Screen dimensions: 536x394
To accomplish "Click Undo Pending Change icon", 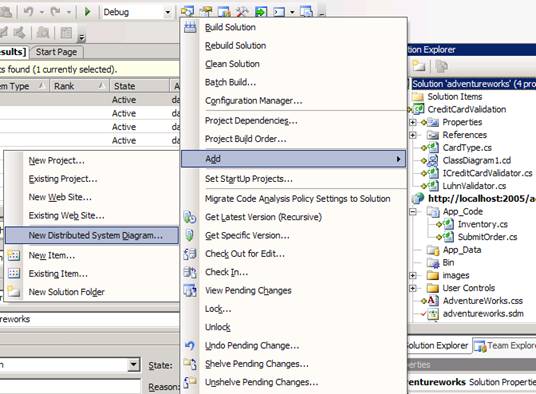I will pyautogui.click(x=190, y=345).
